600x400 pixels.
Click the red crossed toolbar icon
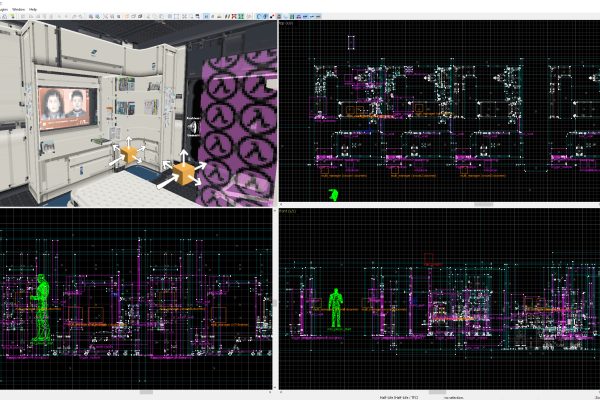coord(234,16)
